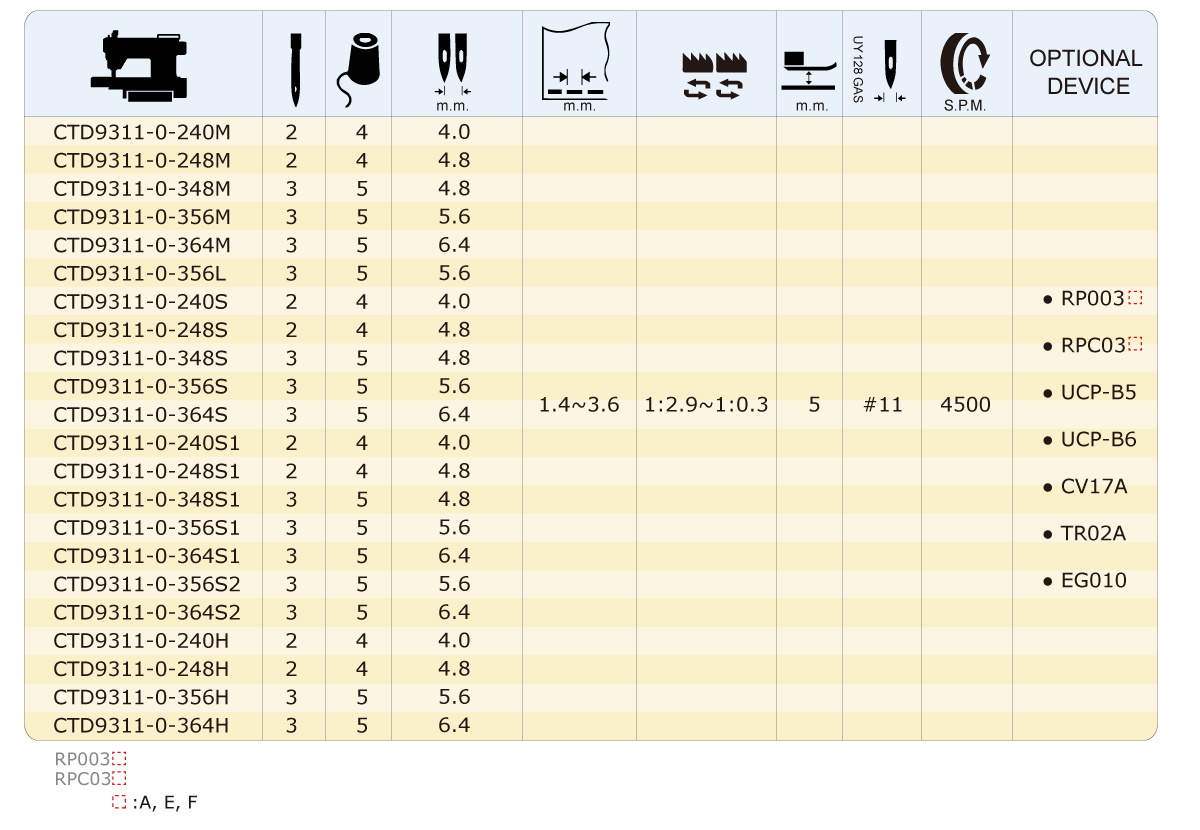Click the stitch length icon
The image size is (1200, 830).
point(576,62)
